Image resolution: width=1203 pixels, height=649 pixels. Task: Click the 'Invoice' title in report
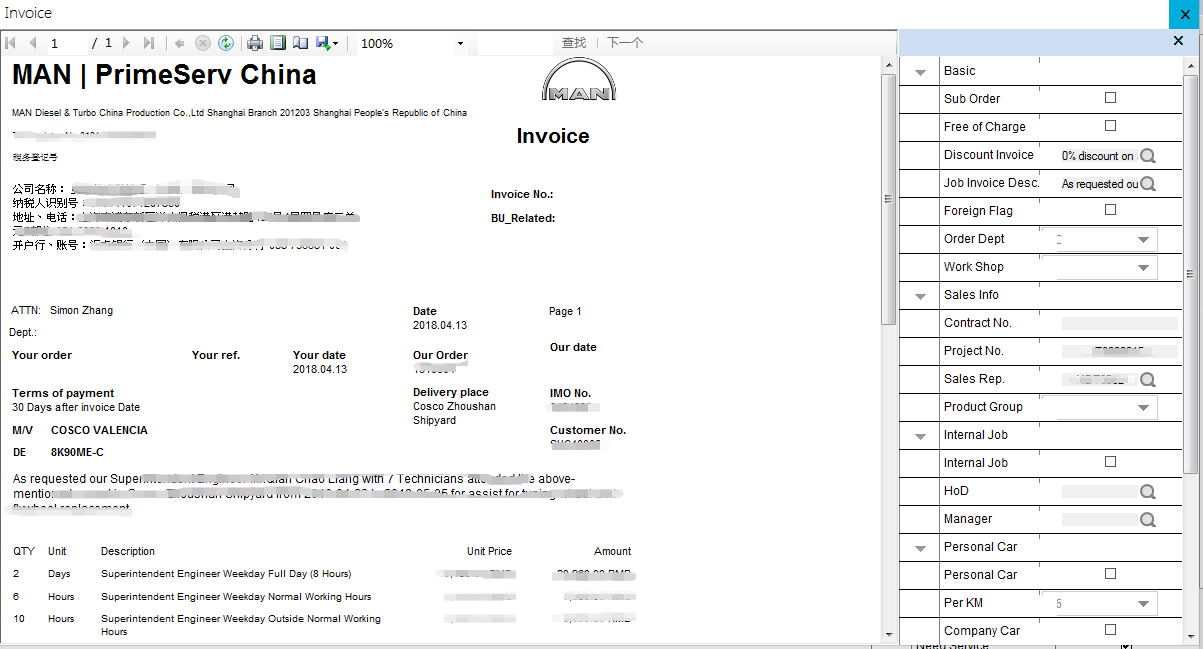coord(553,136)
